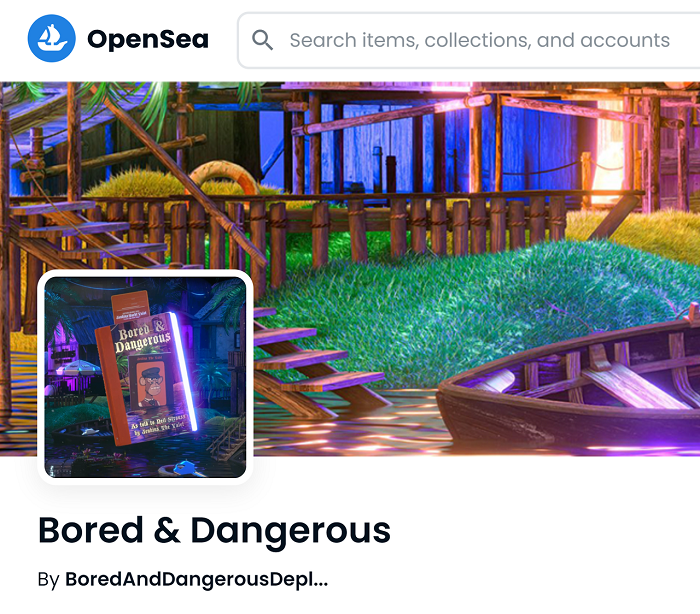Click the magnifying glass search icon
This screenshot has width=700, height=614.
[262, 40]
